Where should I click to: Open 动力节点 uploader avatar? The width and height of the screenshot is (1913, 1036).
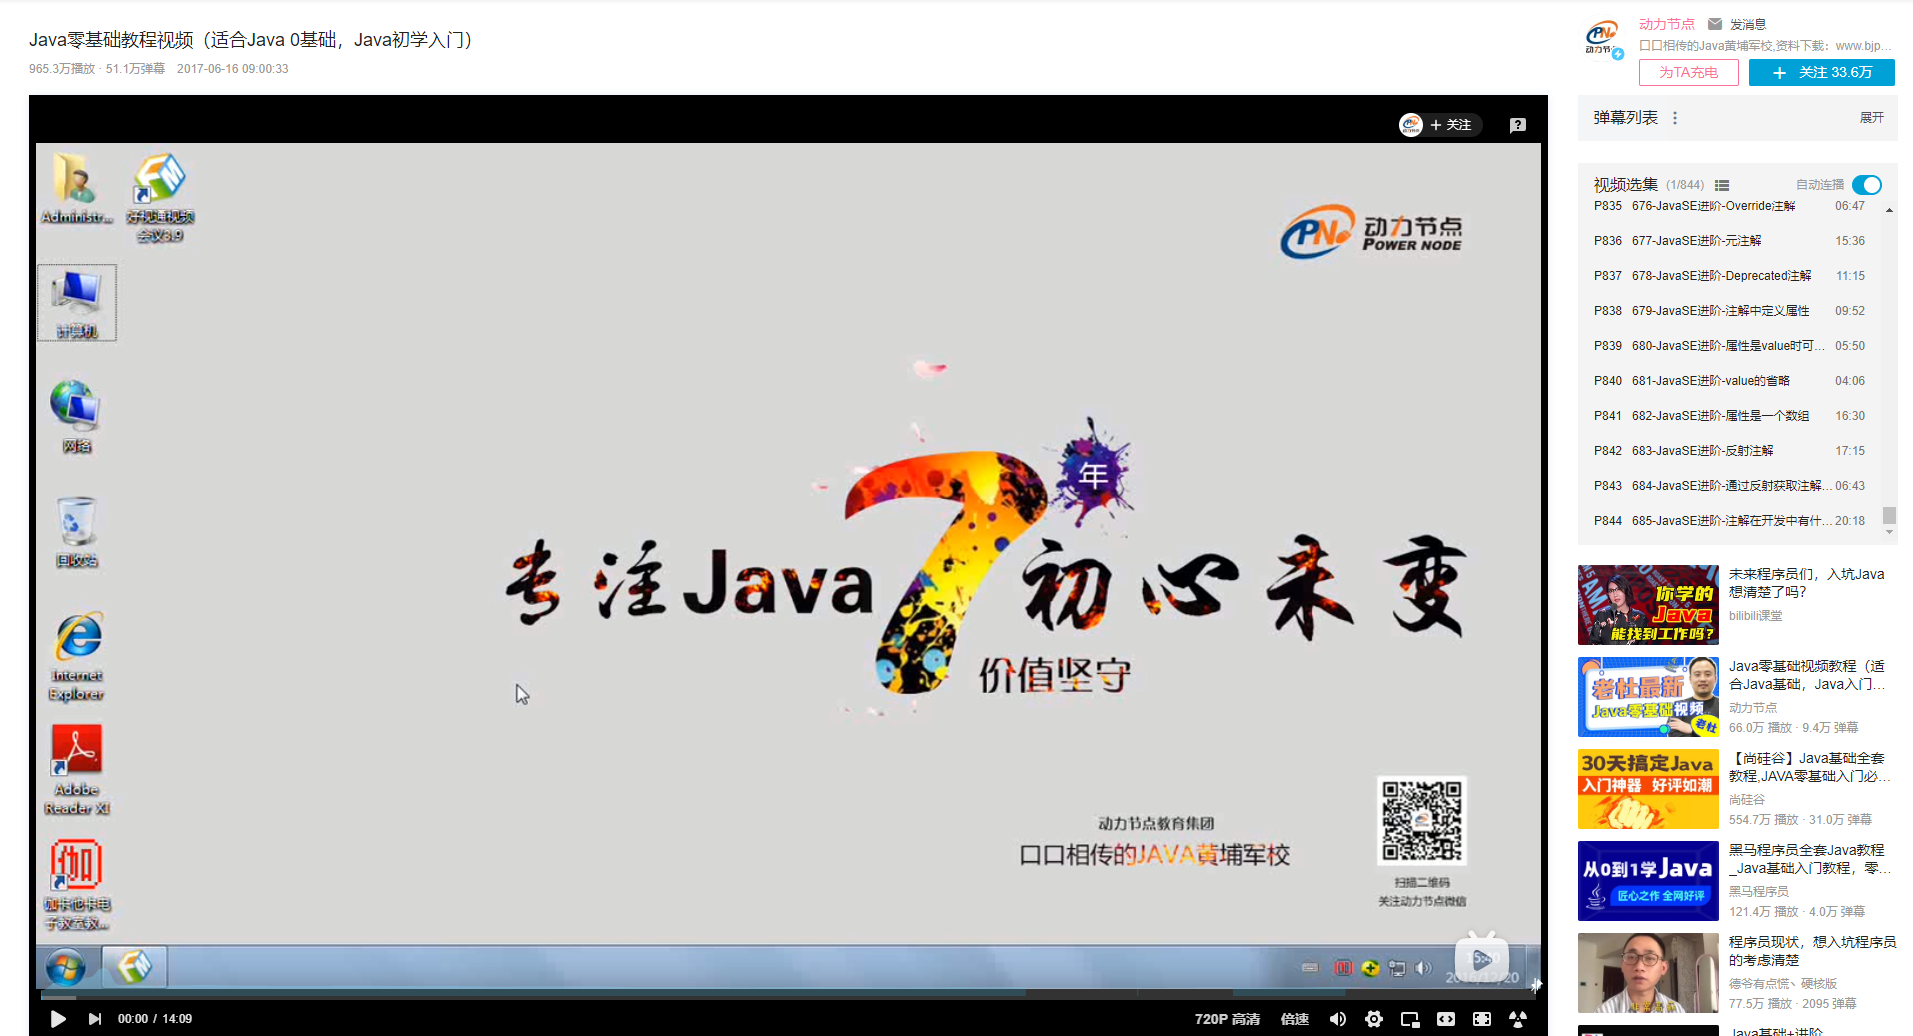[1603, 41]
